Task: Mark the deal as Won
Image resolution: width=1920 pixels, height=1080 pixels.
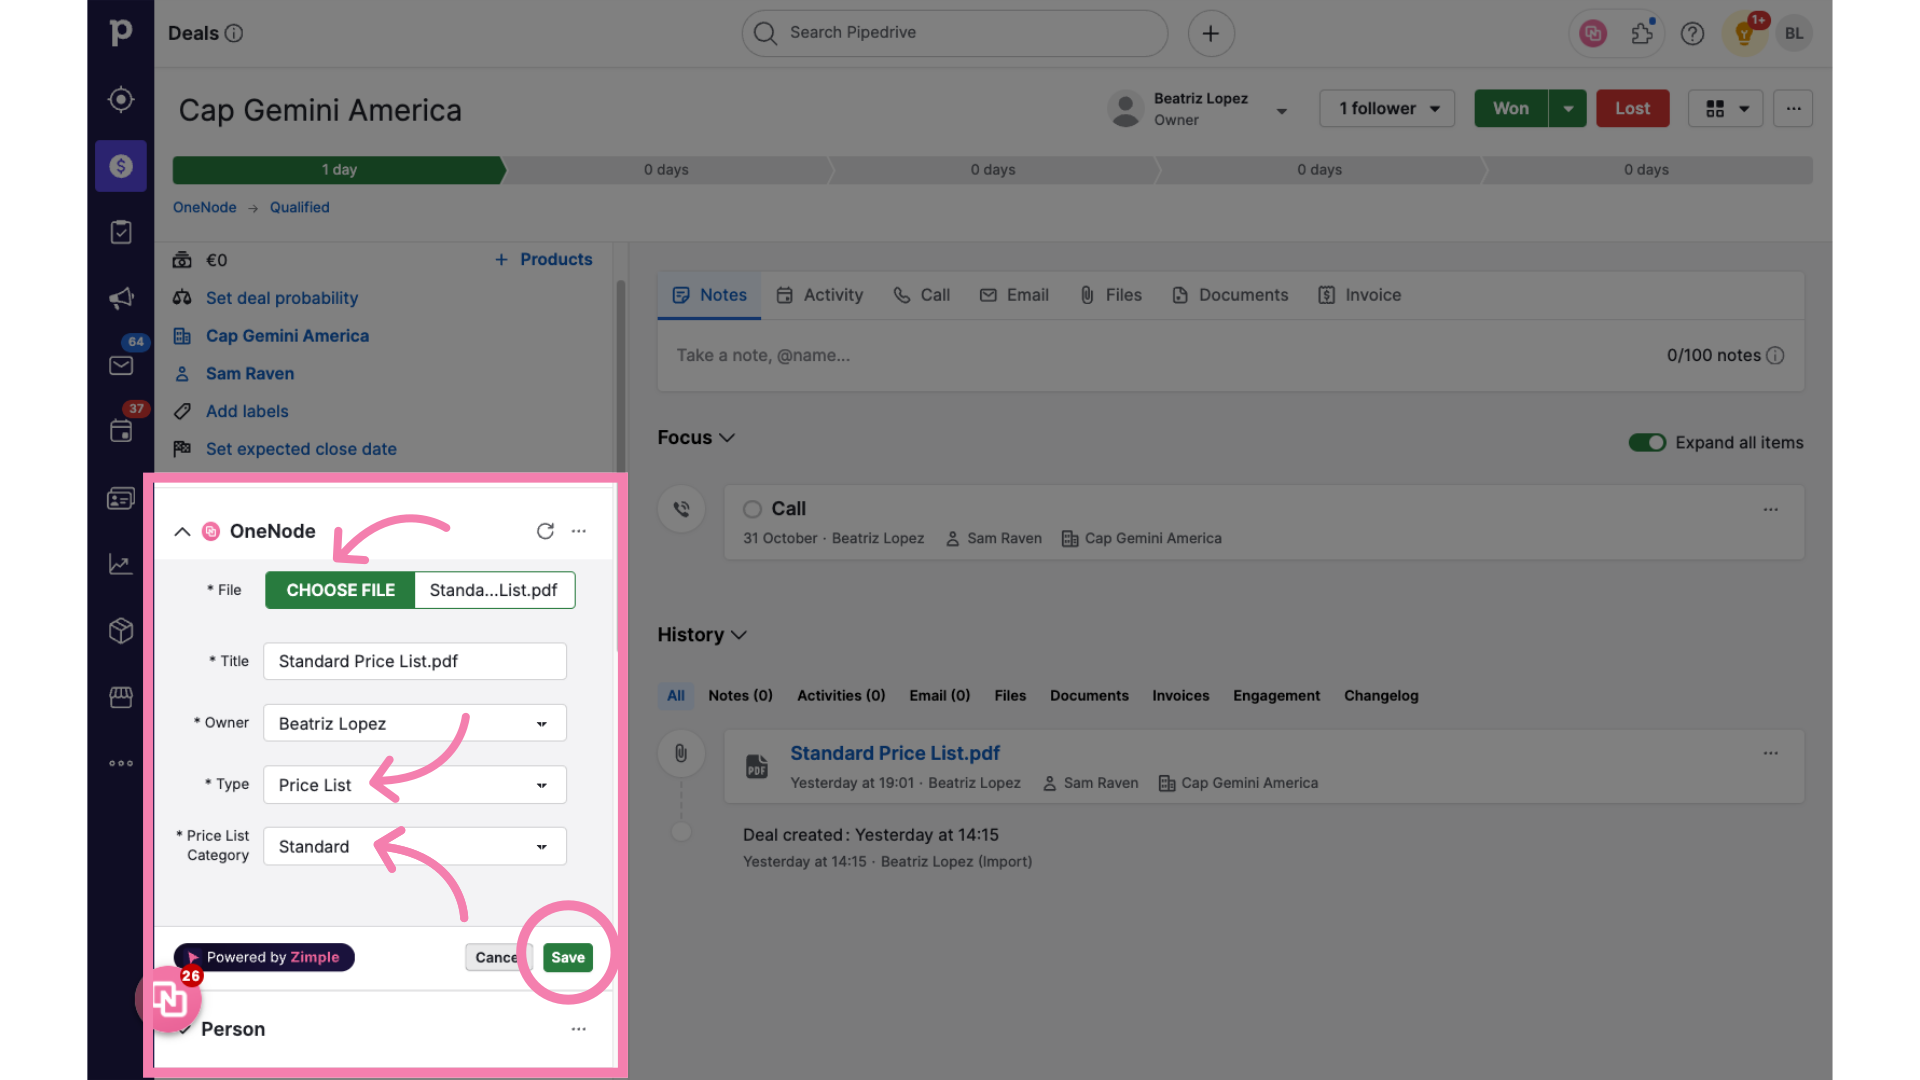Action: pos(1511,108)
